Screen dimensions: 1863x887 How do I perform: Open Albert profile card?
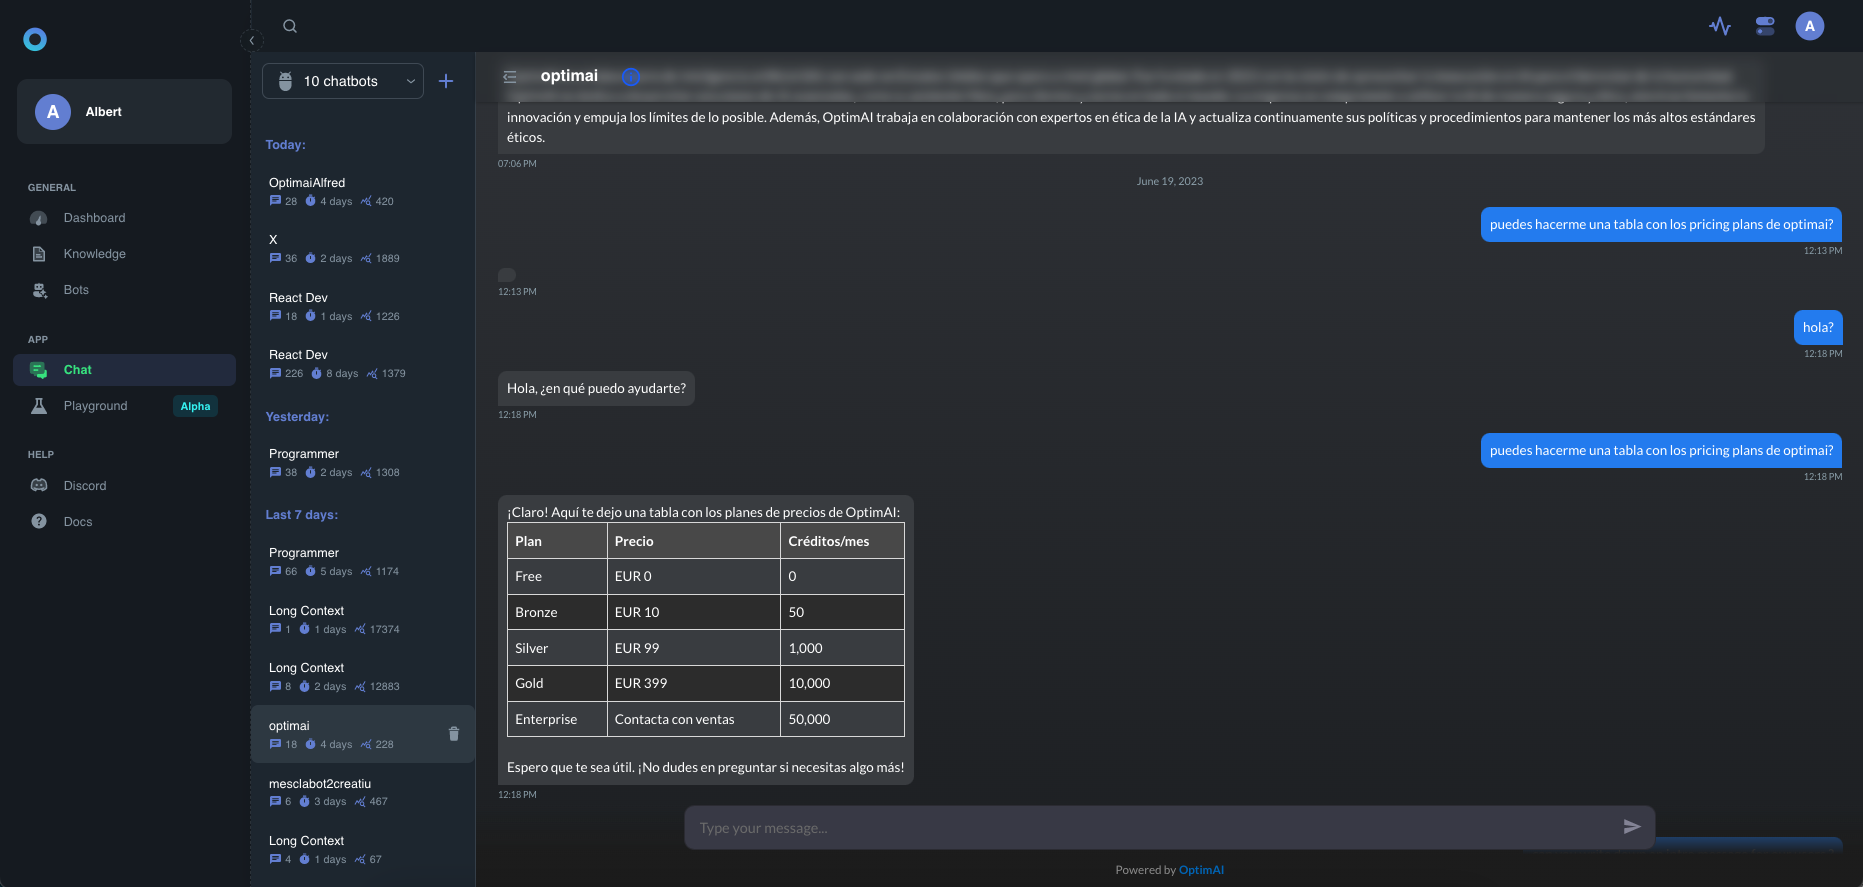[x=124, y=112]
